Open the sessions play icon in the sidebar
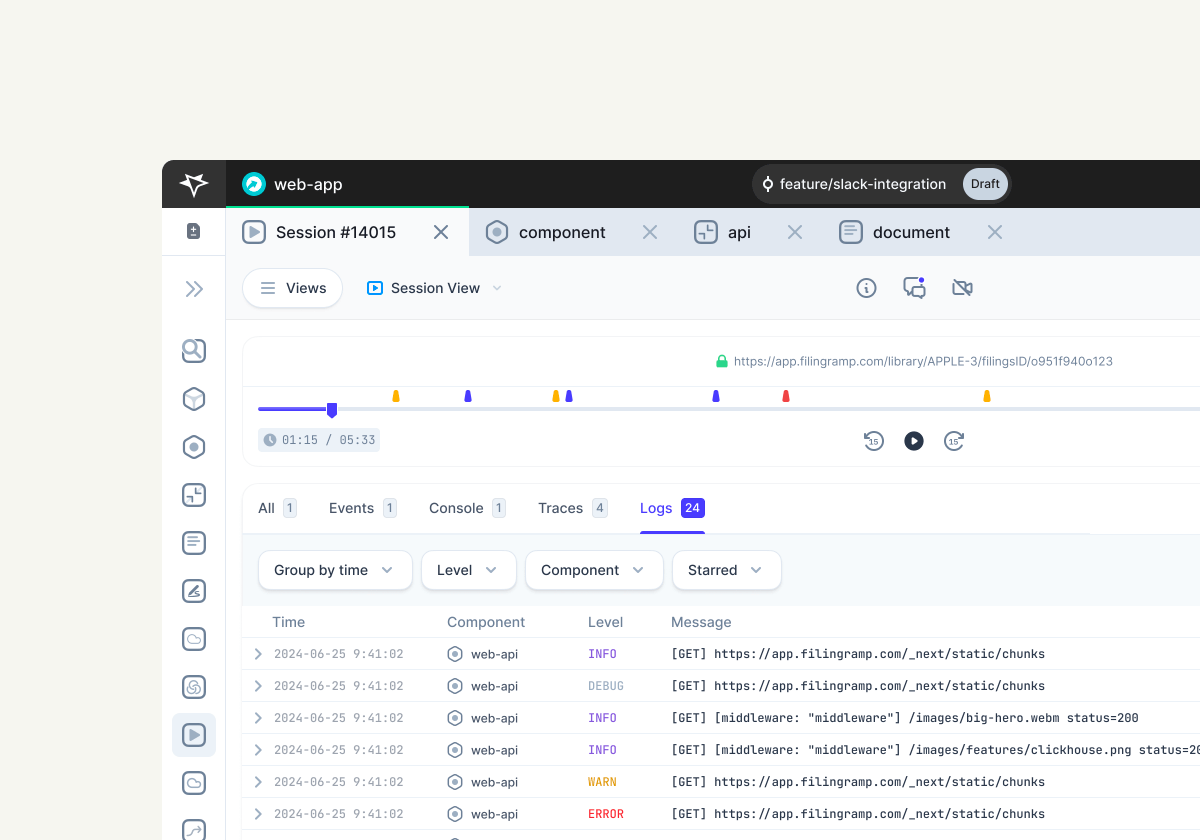Screen dimensions: 1200x840 194,735
